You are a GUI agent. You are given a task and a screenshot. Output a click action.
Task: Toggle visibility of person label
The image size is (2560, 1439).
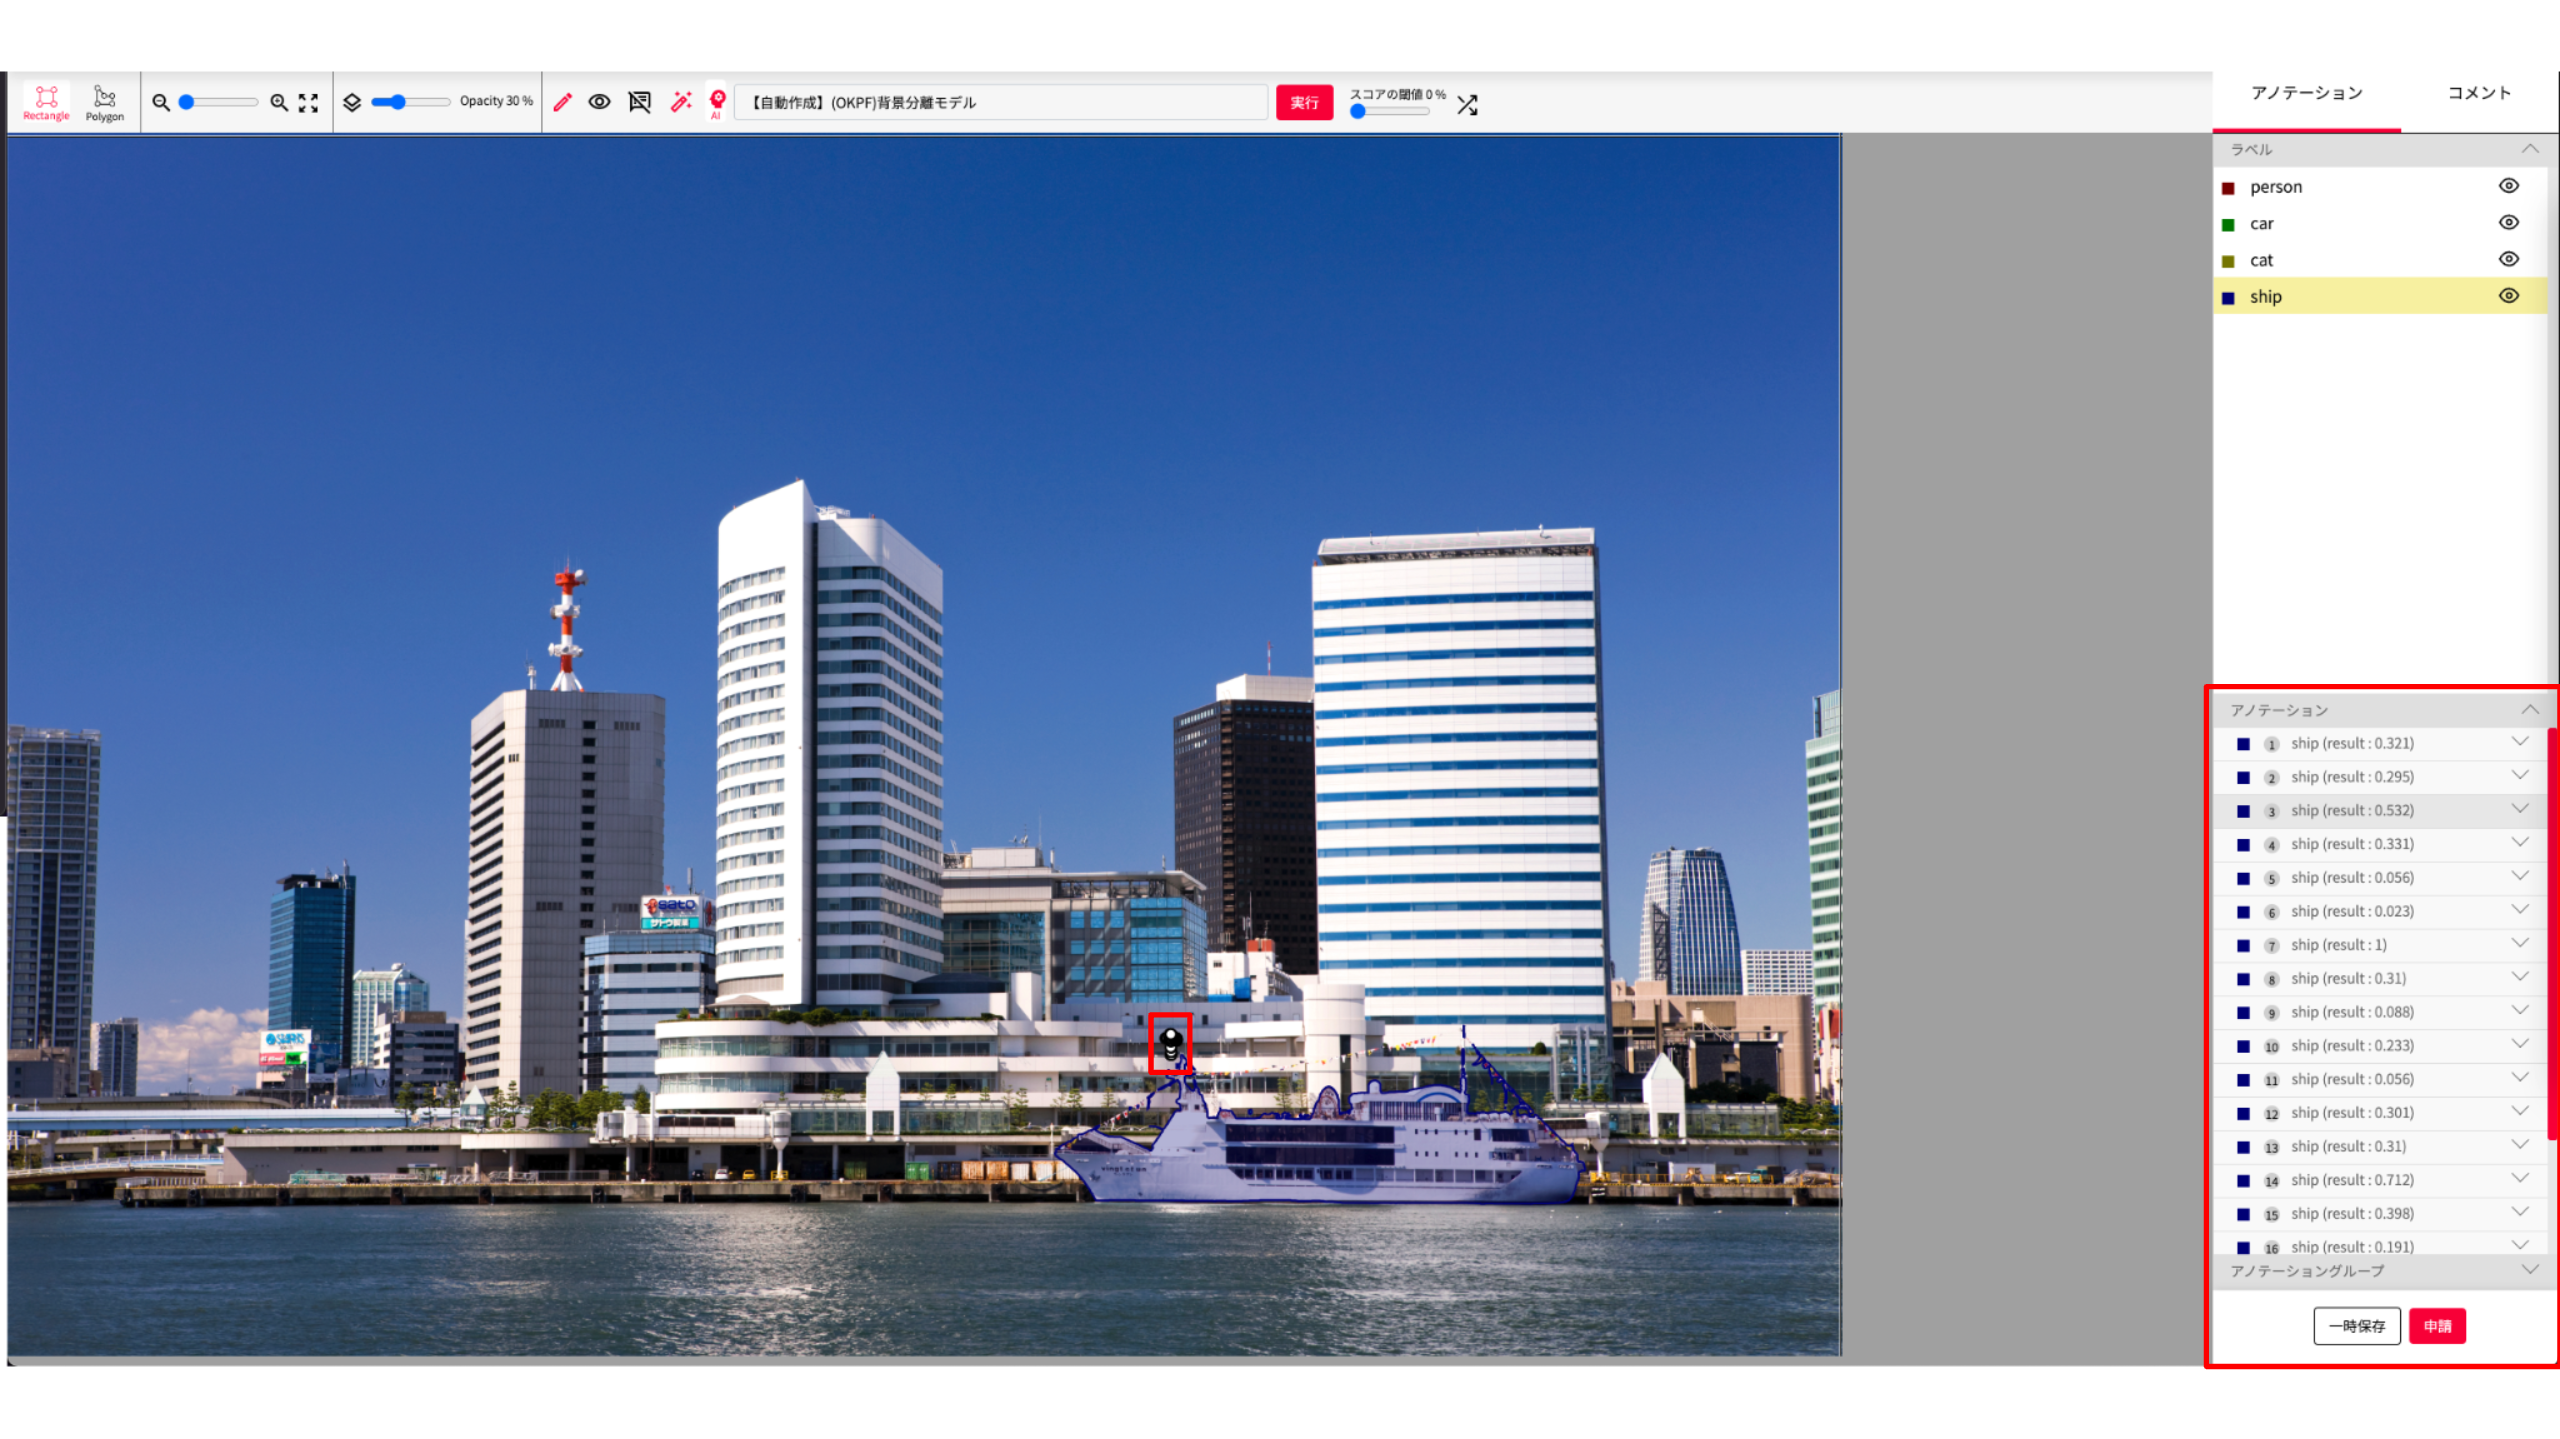click(2508, 186)
